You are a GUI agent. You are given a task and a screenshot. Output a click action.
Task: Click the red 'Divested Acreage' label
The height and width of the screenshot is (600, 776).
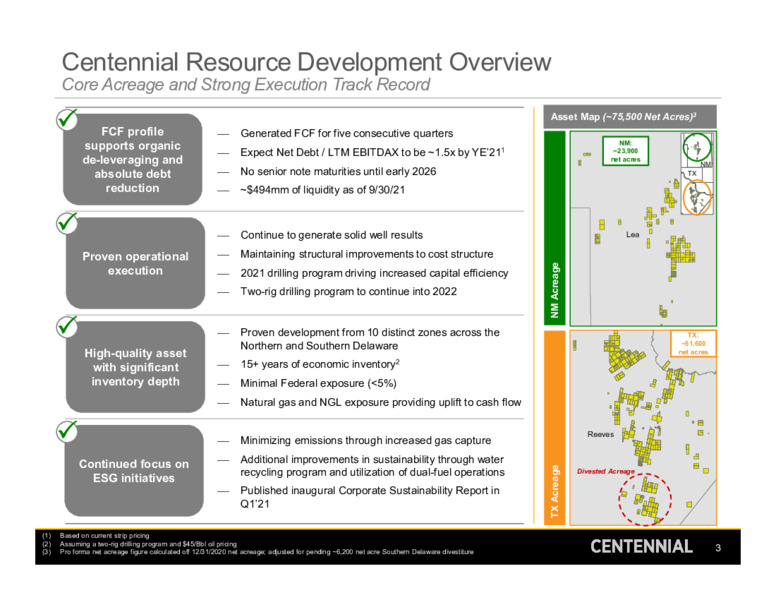pyautogui.click(x=606, y=471)
